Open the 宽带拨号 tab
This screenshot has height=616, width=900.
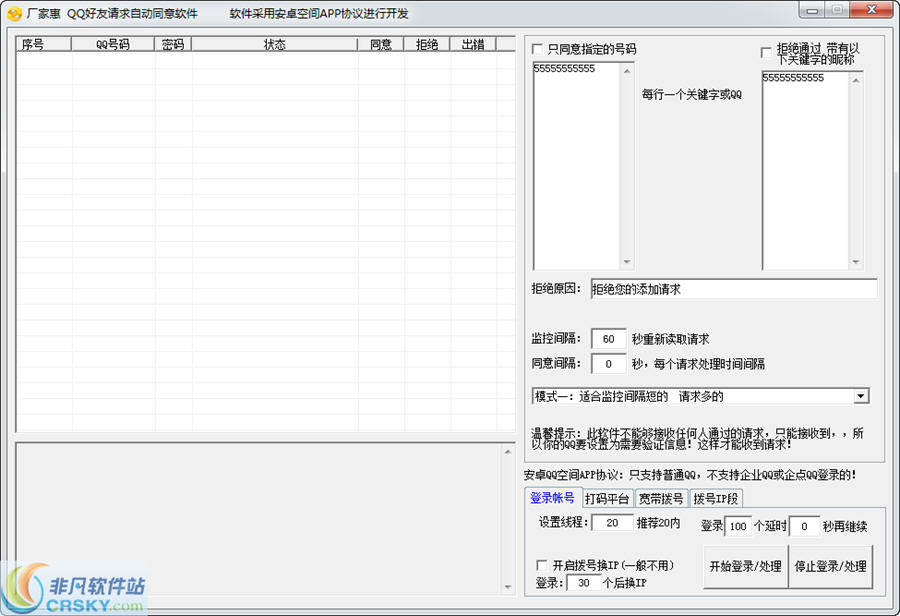pos(661,499)
